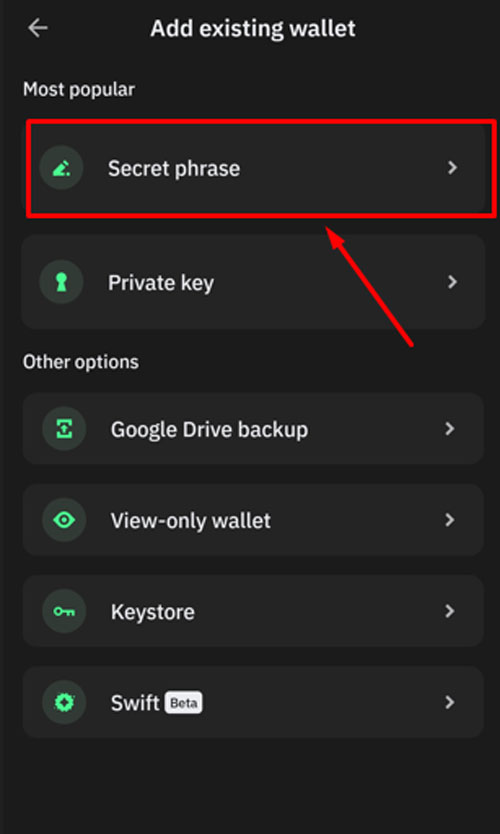500x834 pixels.
Task: Choose the Keystore import option
Action: [253, 612]
